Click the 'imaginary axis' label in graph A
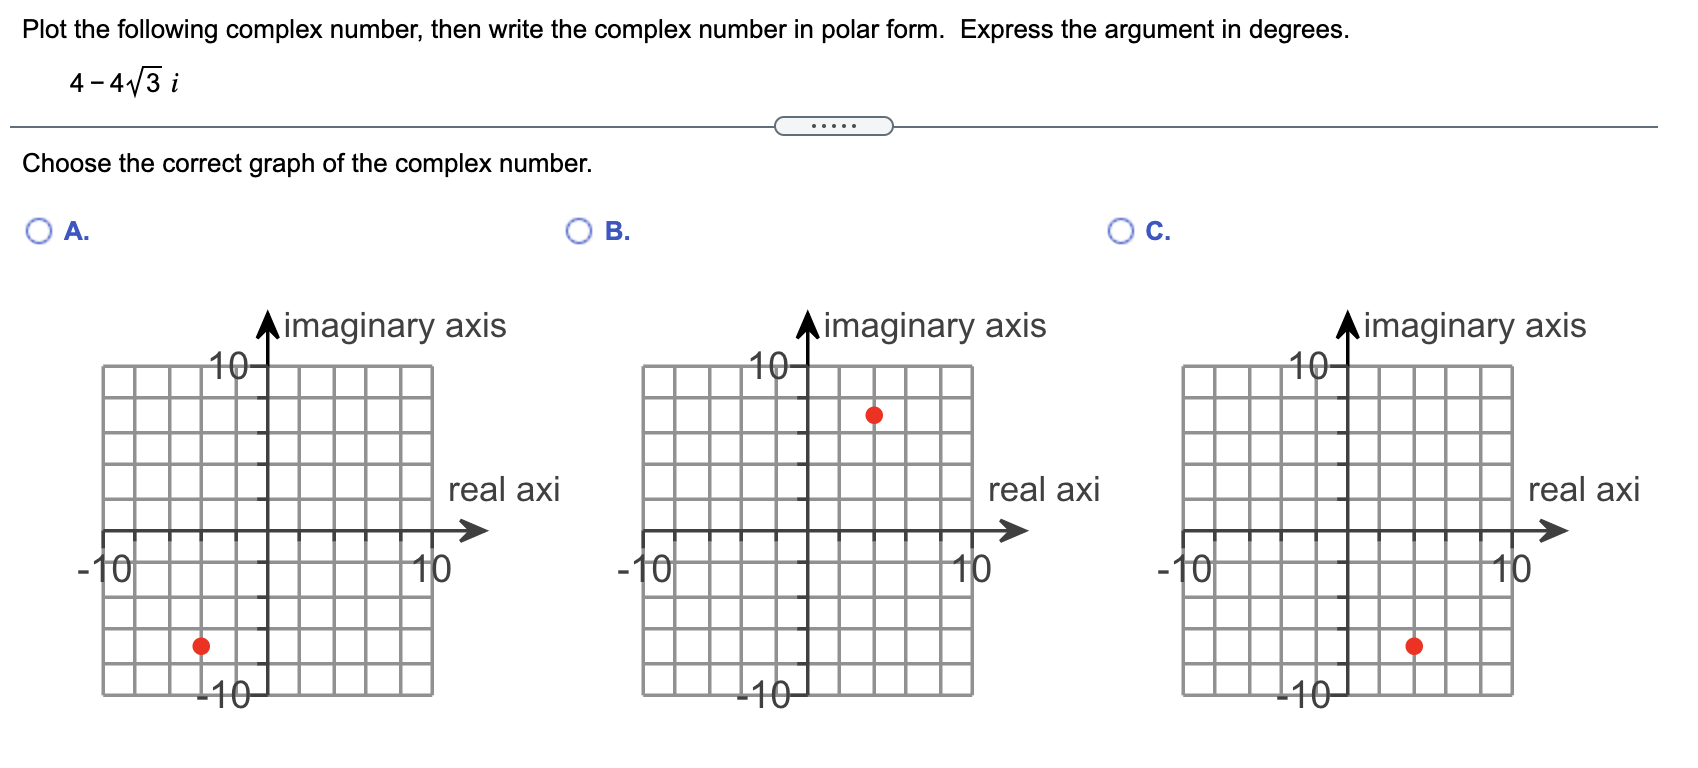The image size is (1698, 768). tap(393, 326)
